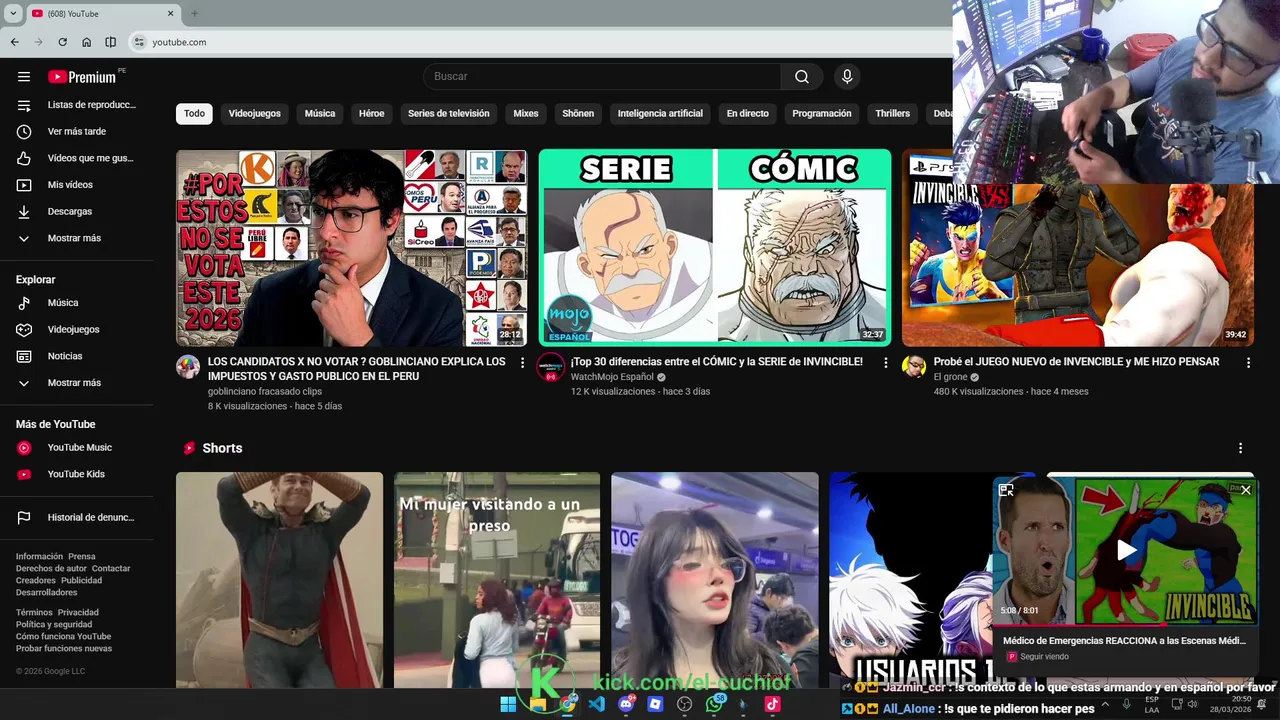Open the Windows Start menu

[x=508, y=704]
